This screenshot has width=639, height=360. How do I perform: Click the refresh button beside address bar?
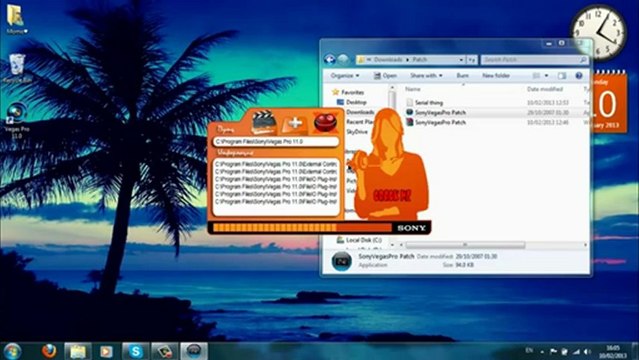(472, 60)
